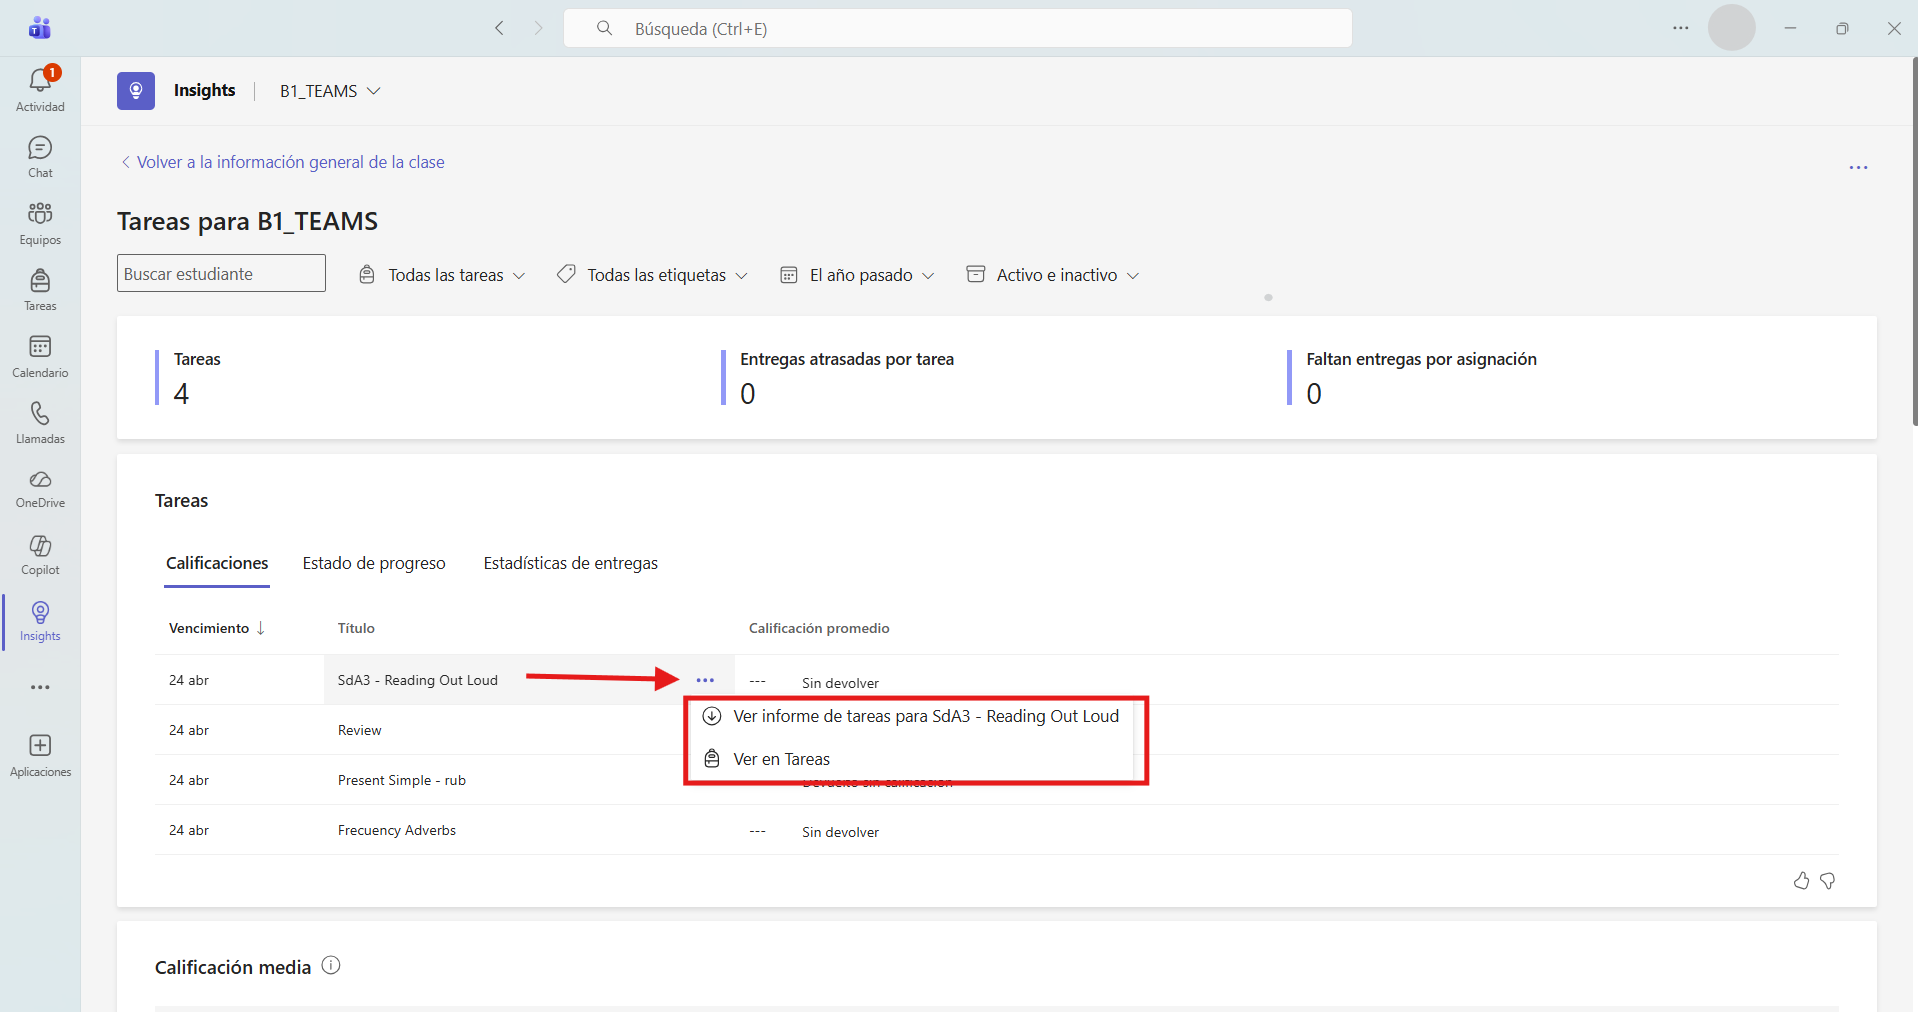Open Llamadas in the sidebar
The image size is (1918, 1012).
pyautogui.click(x=40, y=423)
